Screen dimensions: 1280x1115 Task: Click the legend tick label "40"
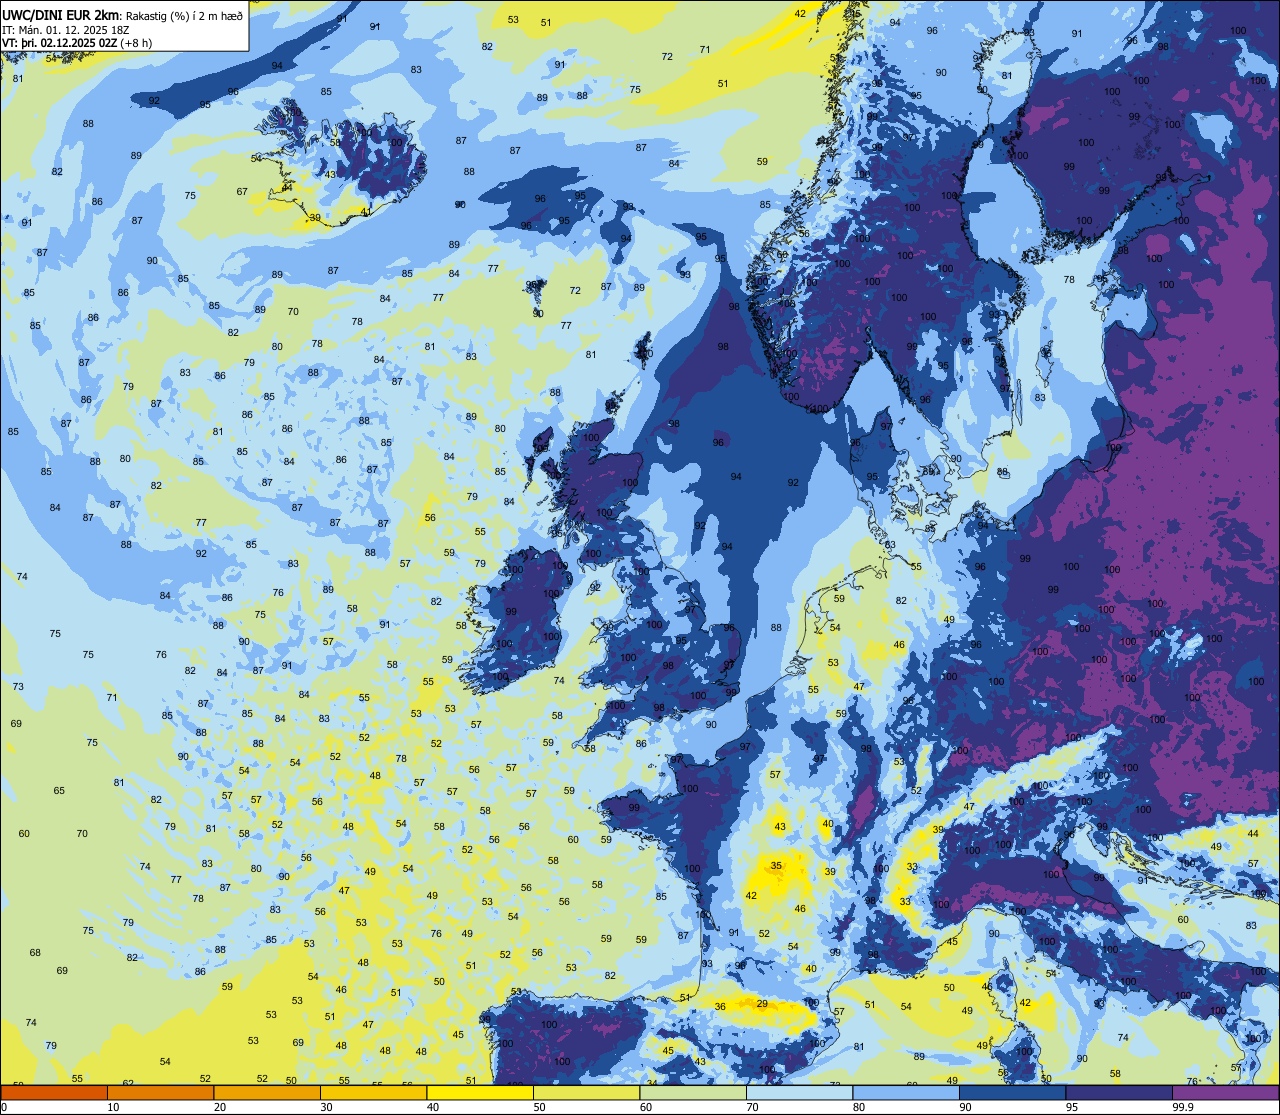(x=433, y=1107)
